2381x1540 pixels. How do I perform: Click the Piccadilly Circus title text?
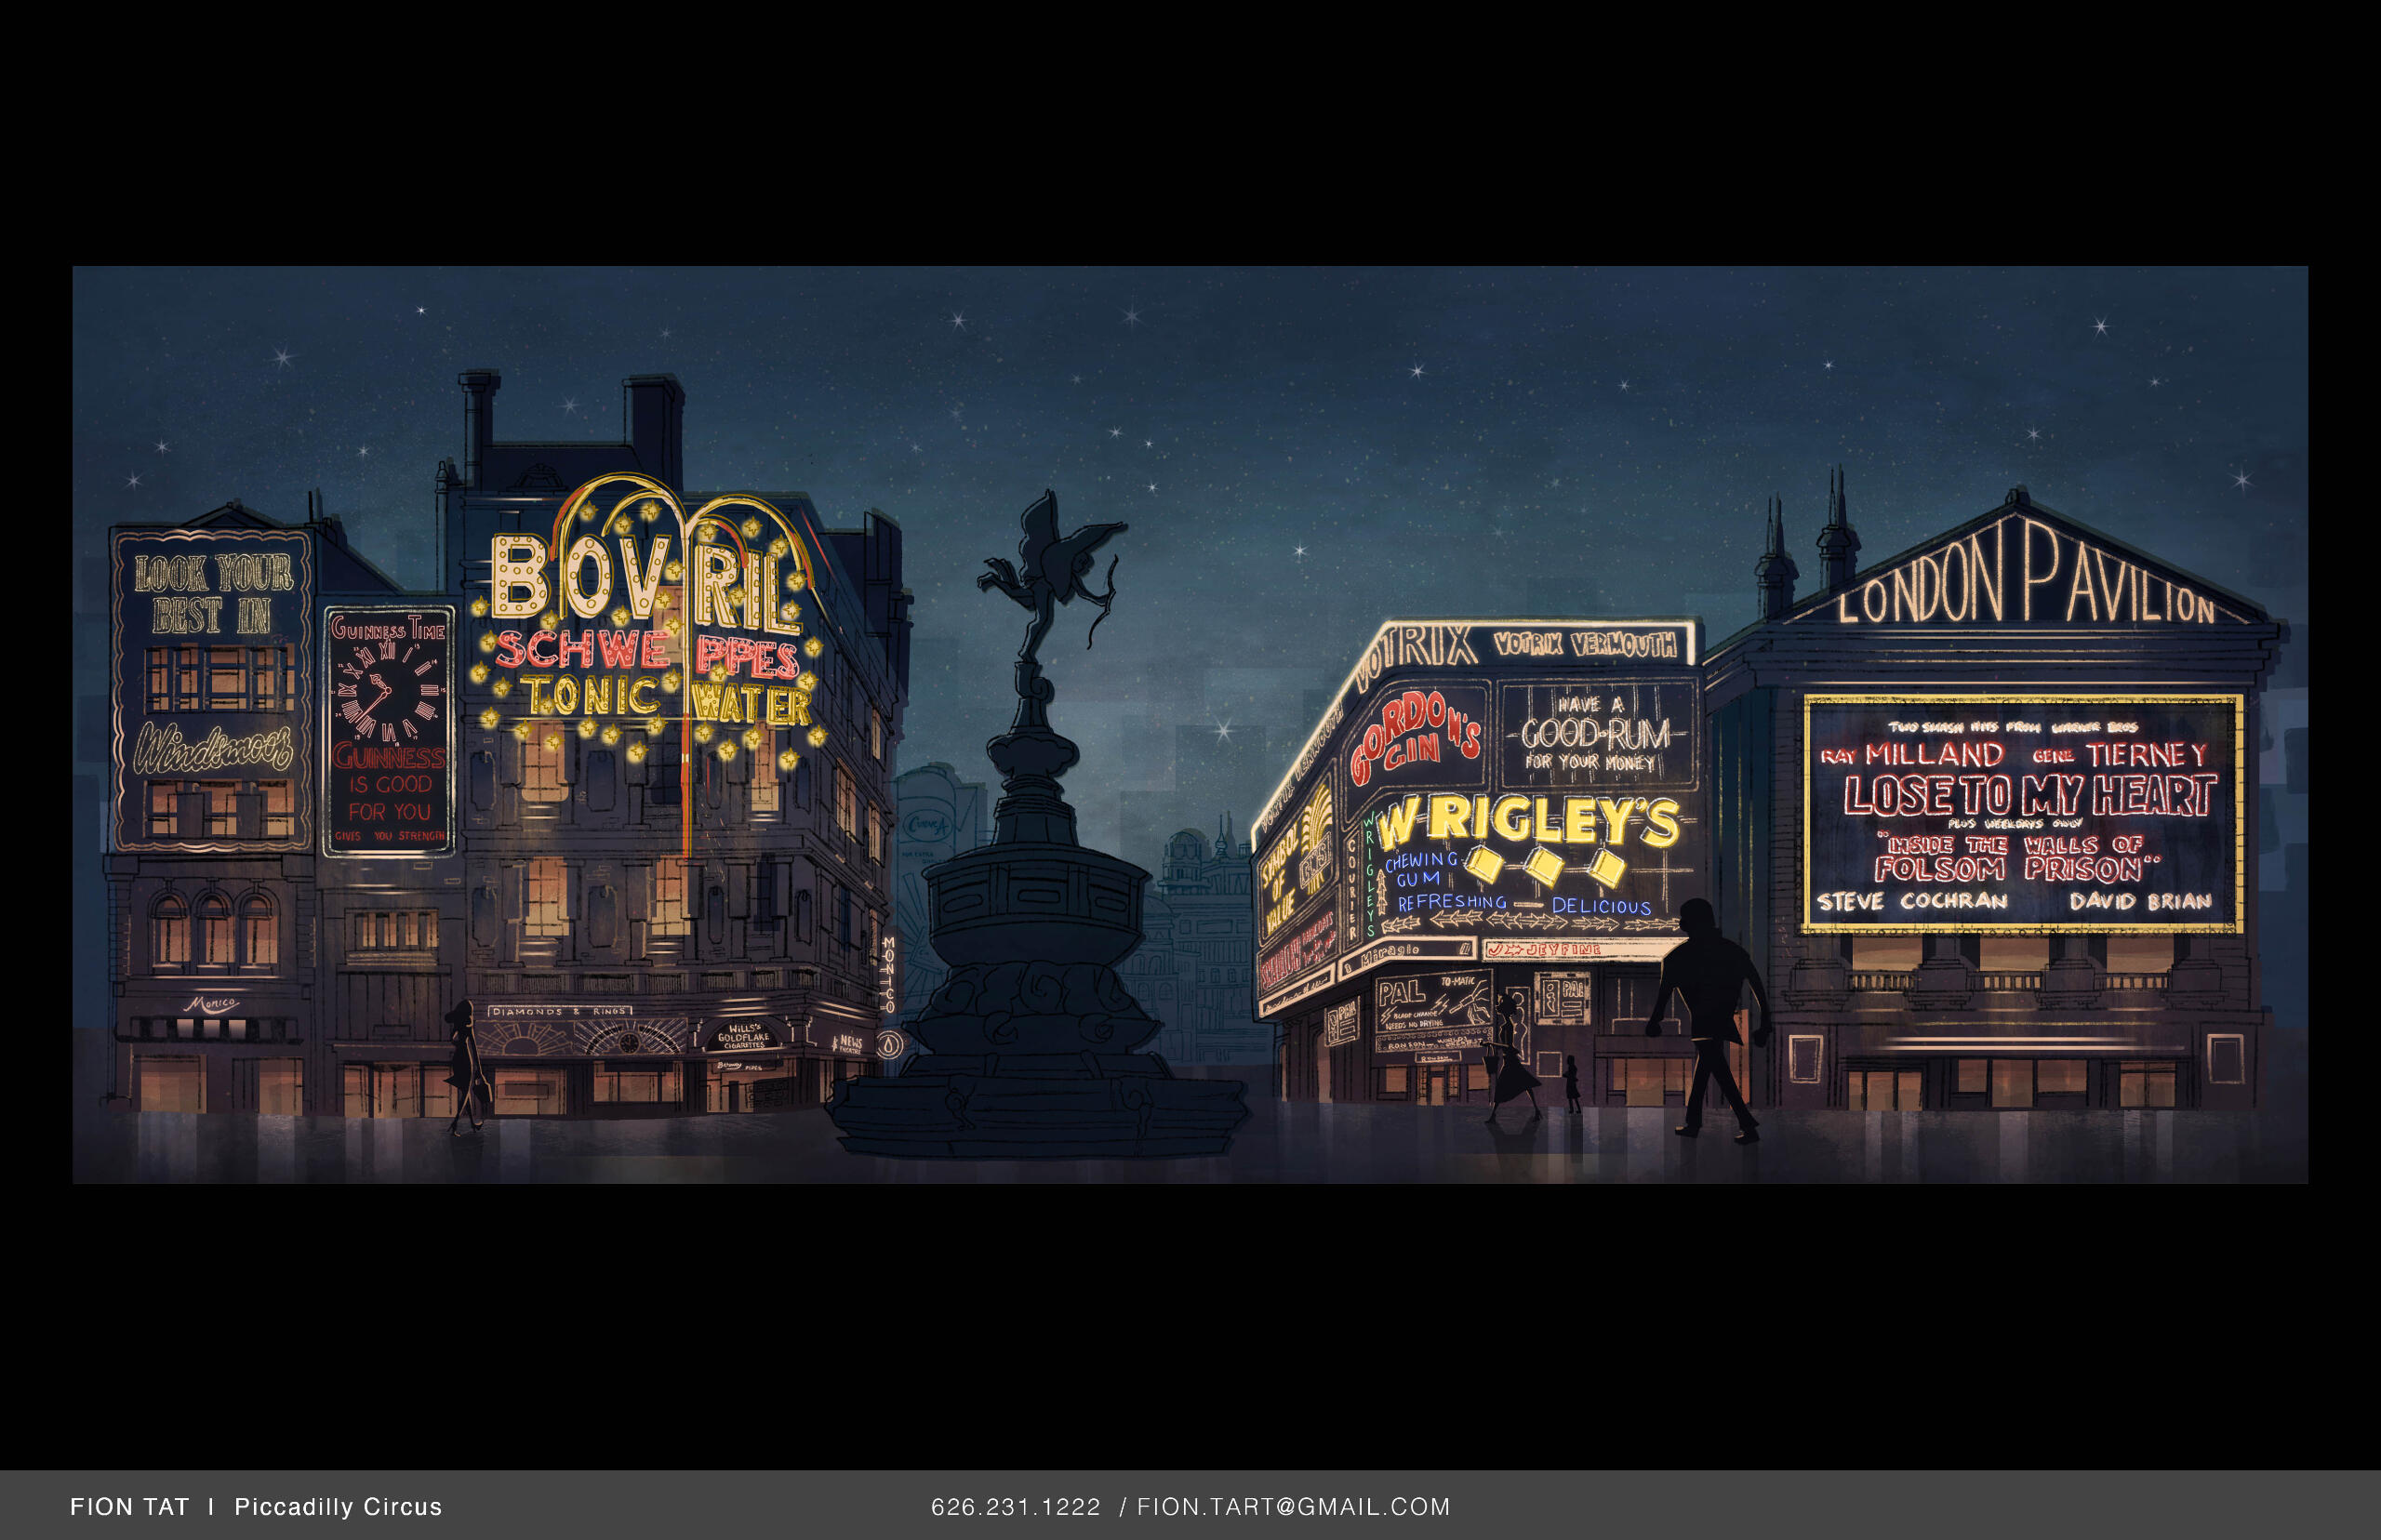coord(338,1506)
